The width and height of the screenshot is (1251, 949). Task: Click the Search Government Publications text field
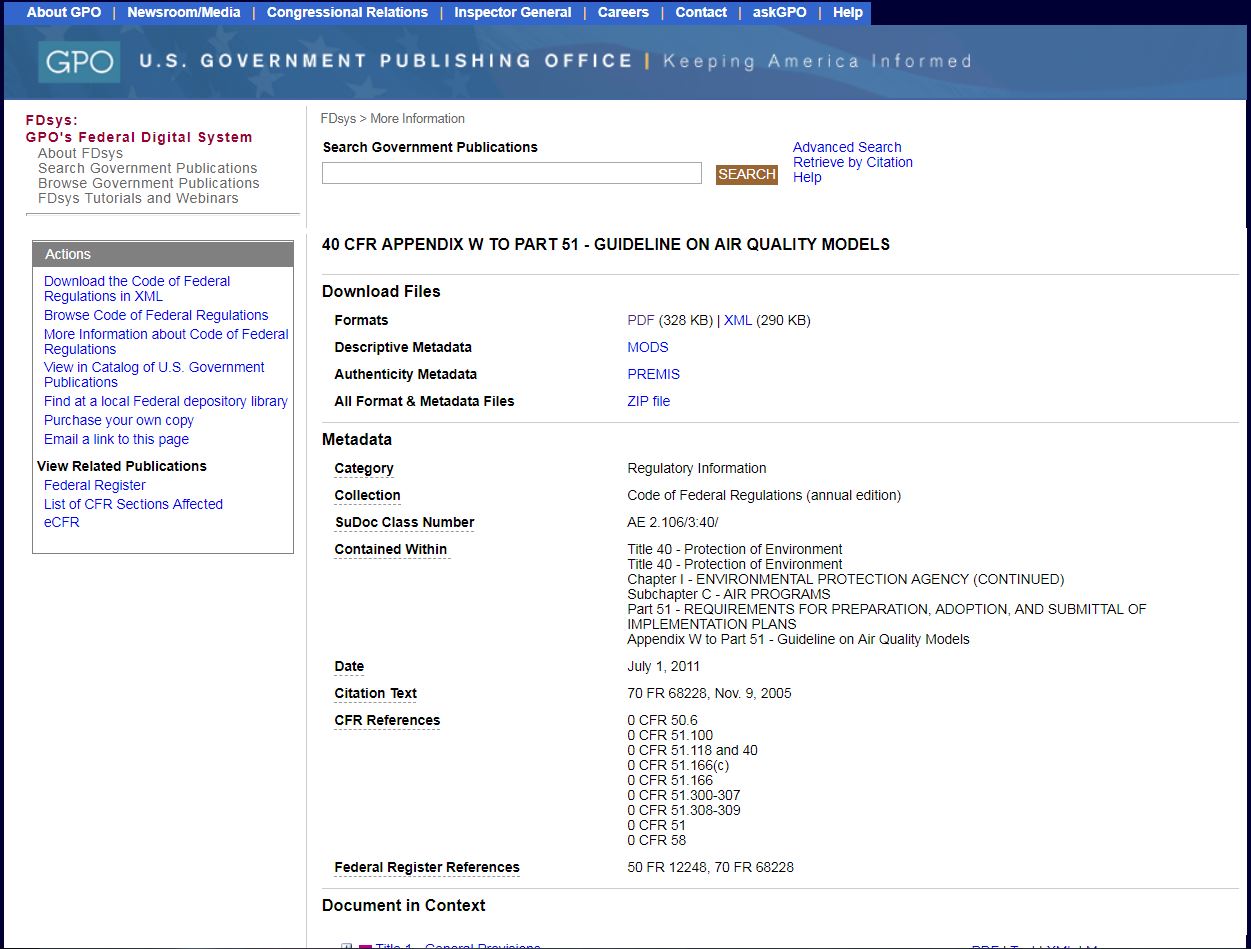[511, 174]
